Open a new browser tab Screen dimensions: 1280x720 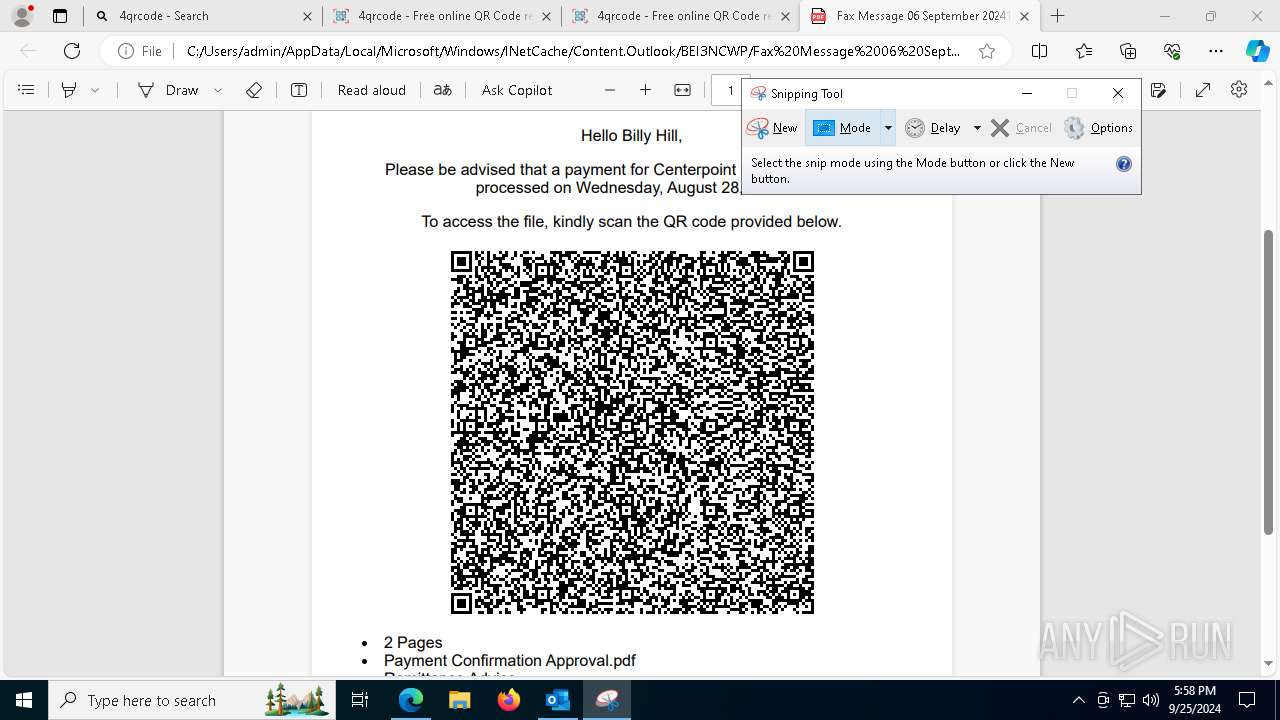click(1058, 16)
